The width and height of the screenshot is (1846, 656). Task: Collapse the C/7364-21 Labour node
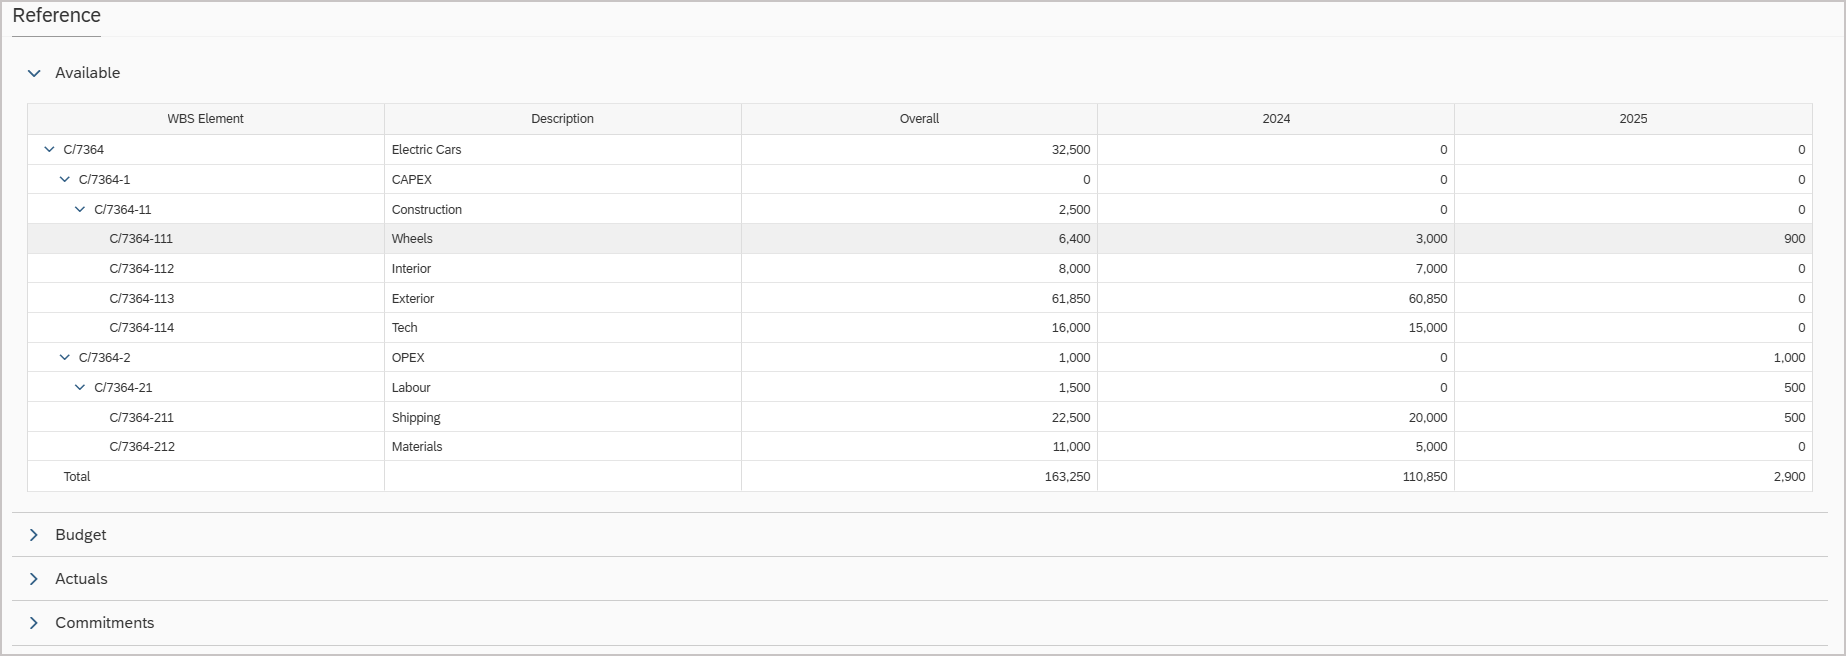(x=79, y=387)
